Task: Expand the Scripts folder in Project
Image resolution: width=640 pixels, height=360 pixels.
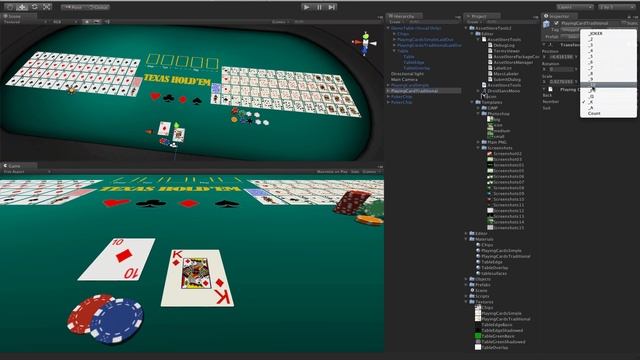Action: point(467,296)
